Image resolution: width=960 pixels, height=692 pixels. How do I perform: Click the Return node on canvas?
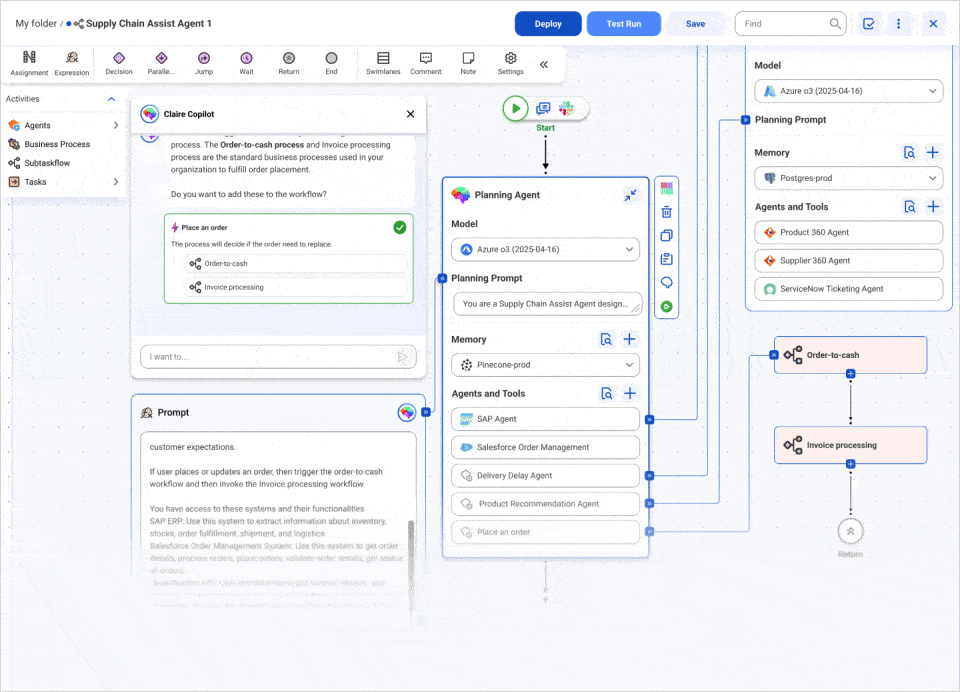tap(850, 532)
